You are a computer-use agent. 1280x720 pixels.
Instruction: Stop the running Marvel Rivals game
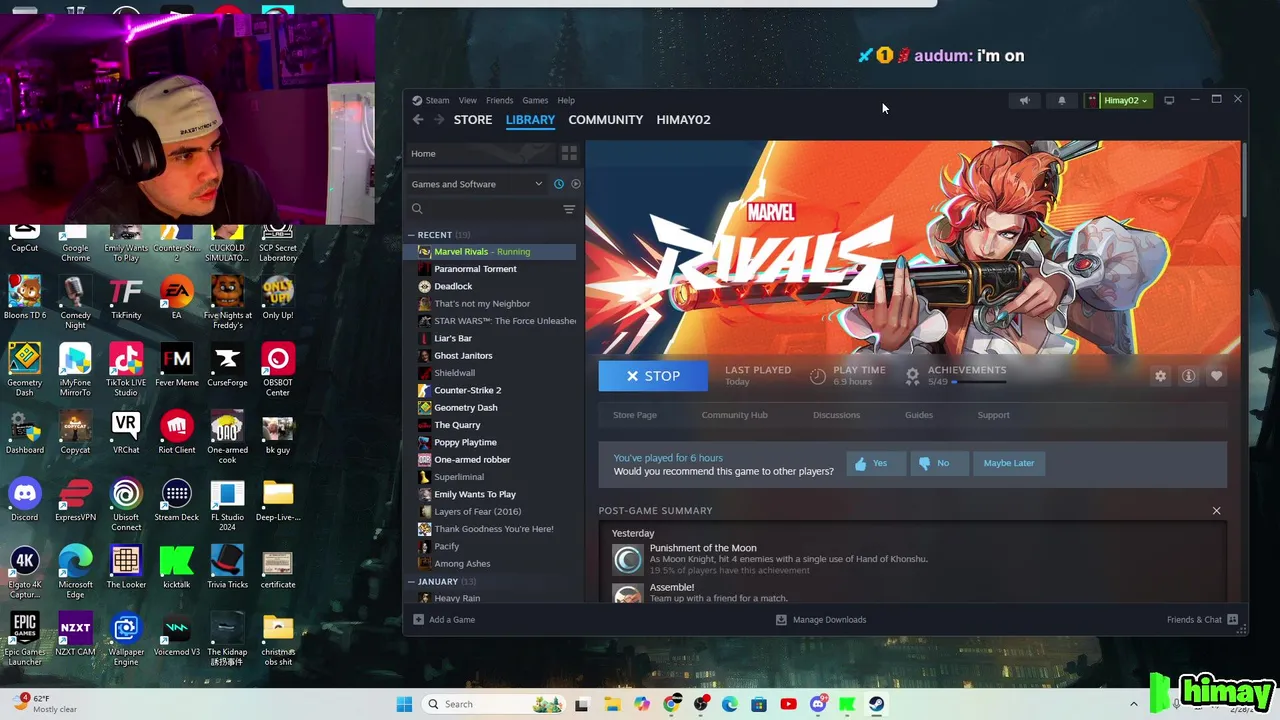(x=653, y=376)
